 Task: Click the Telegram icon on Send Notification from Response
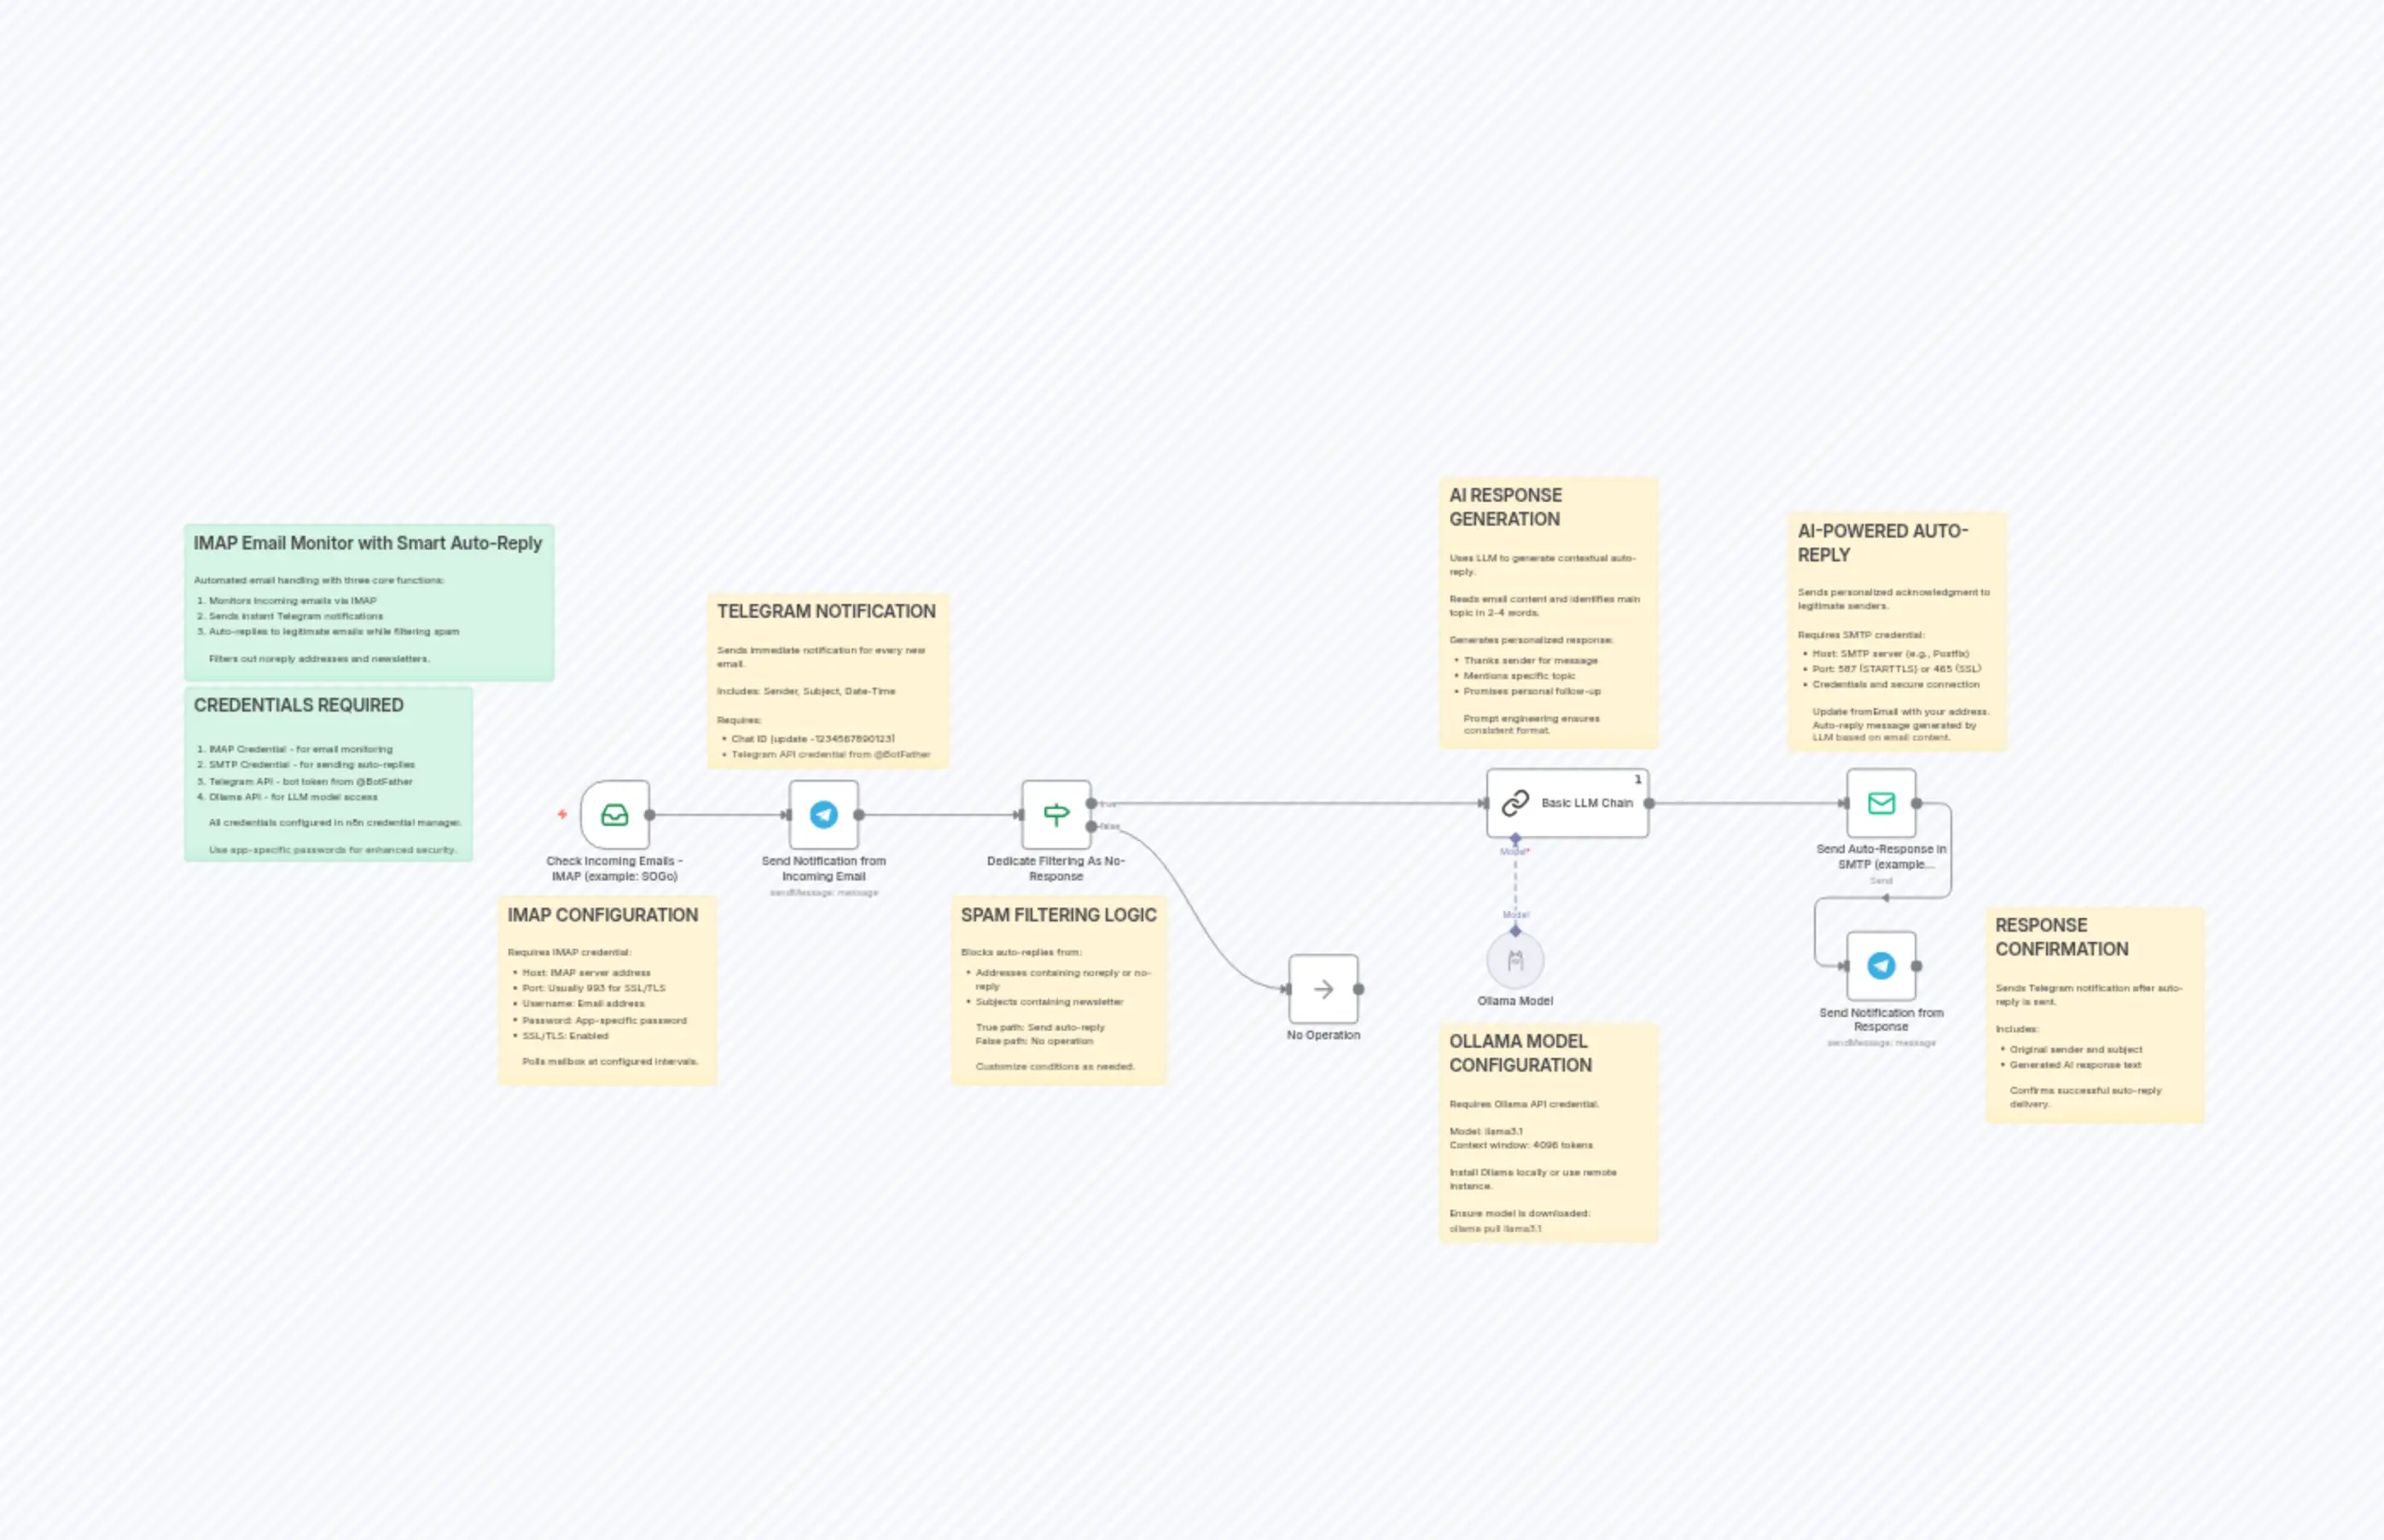pos(1881,966)
